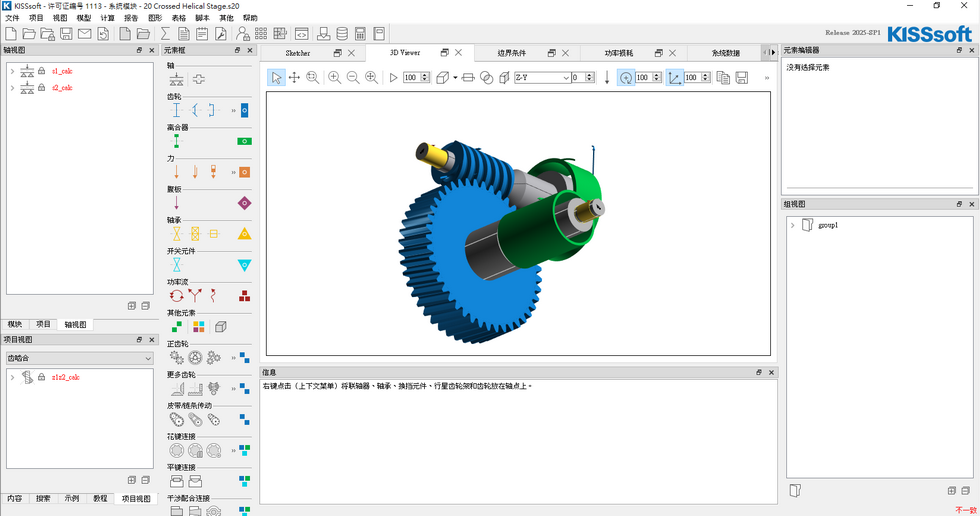Increase the rotation 100 spinner value
980x516 pixels.
click(657, 75)
